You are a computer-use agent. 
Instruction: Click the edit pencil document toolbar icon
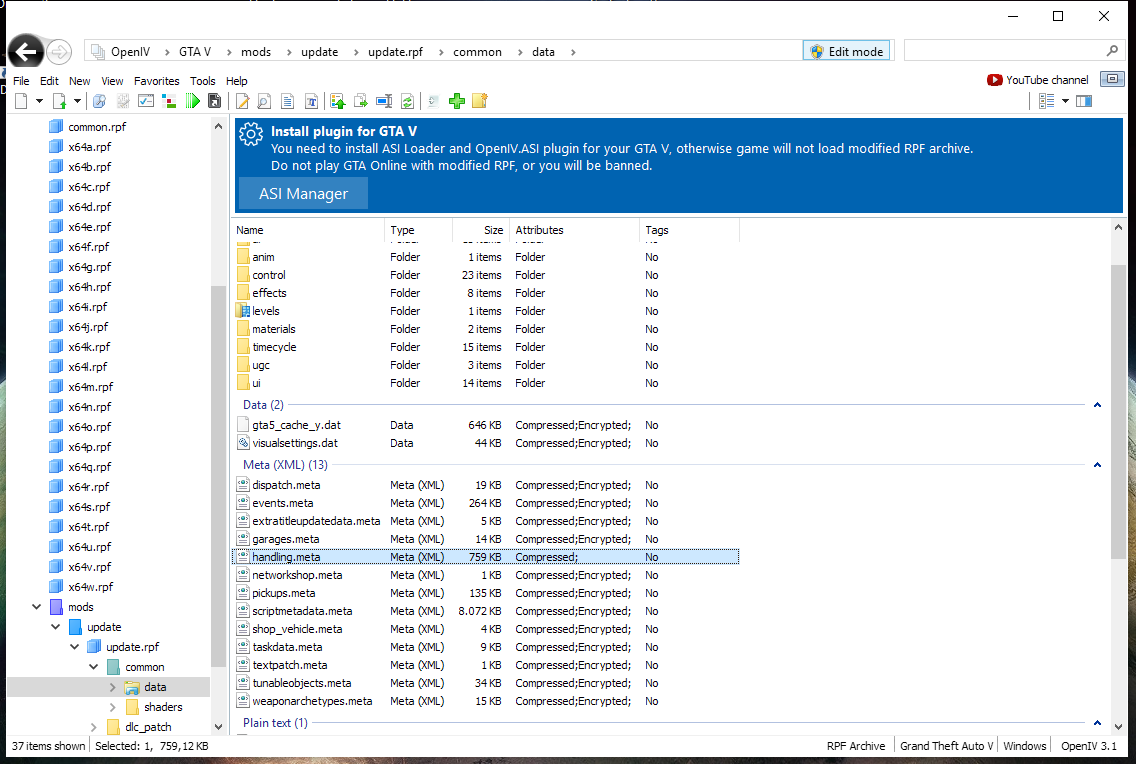[243, 101]
